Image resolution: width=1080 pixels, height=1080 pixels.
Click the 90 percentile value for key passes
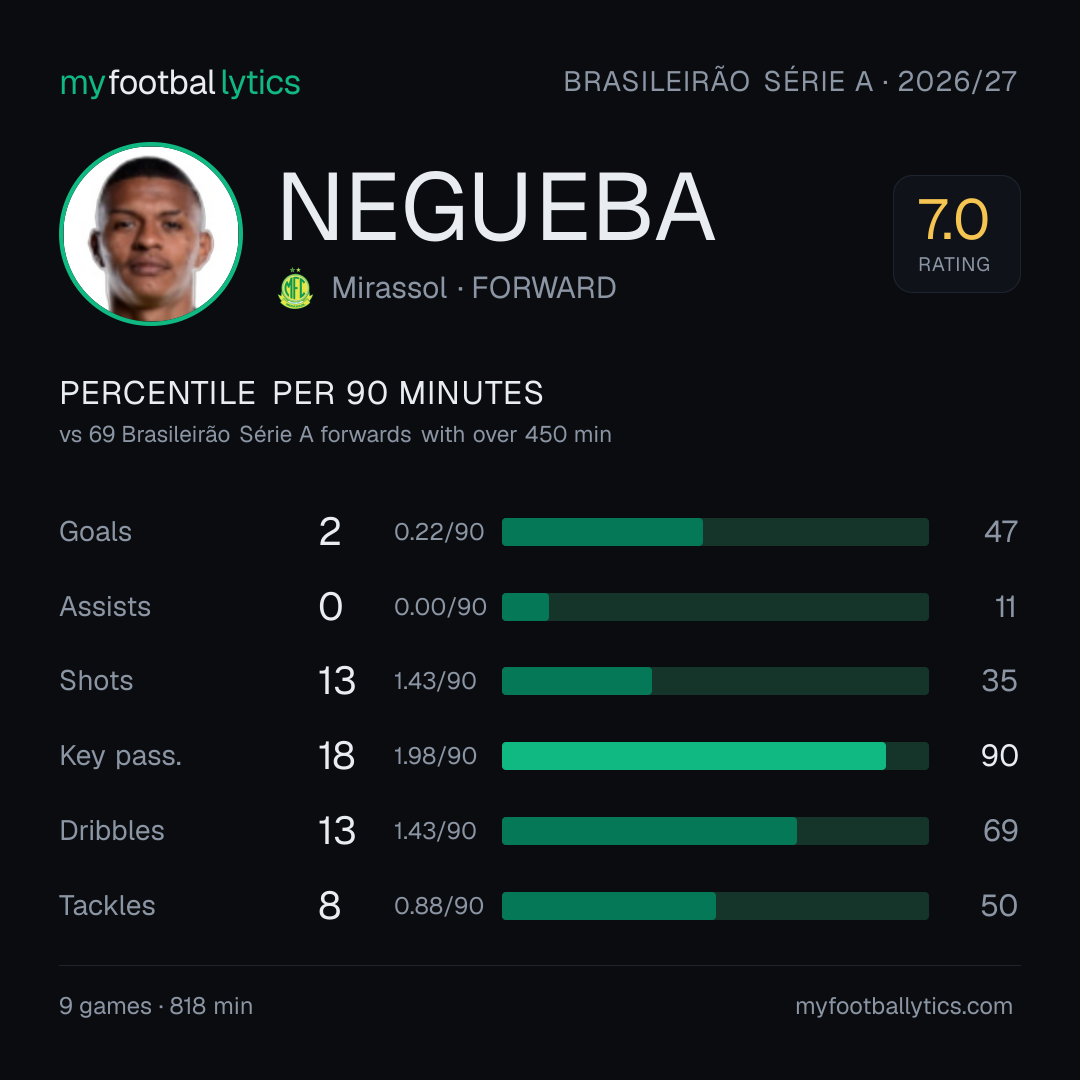[x=999, y=756]
